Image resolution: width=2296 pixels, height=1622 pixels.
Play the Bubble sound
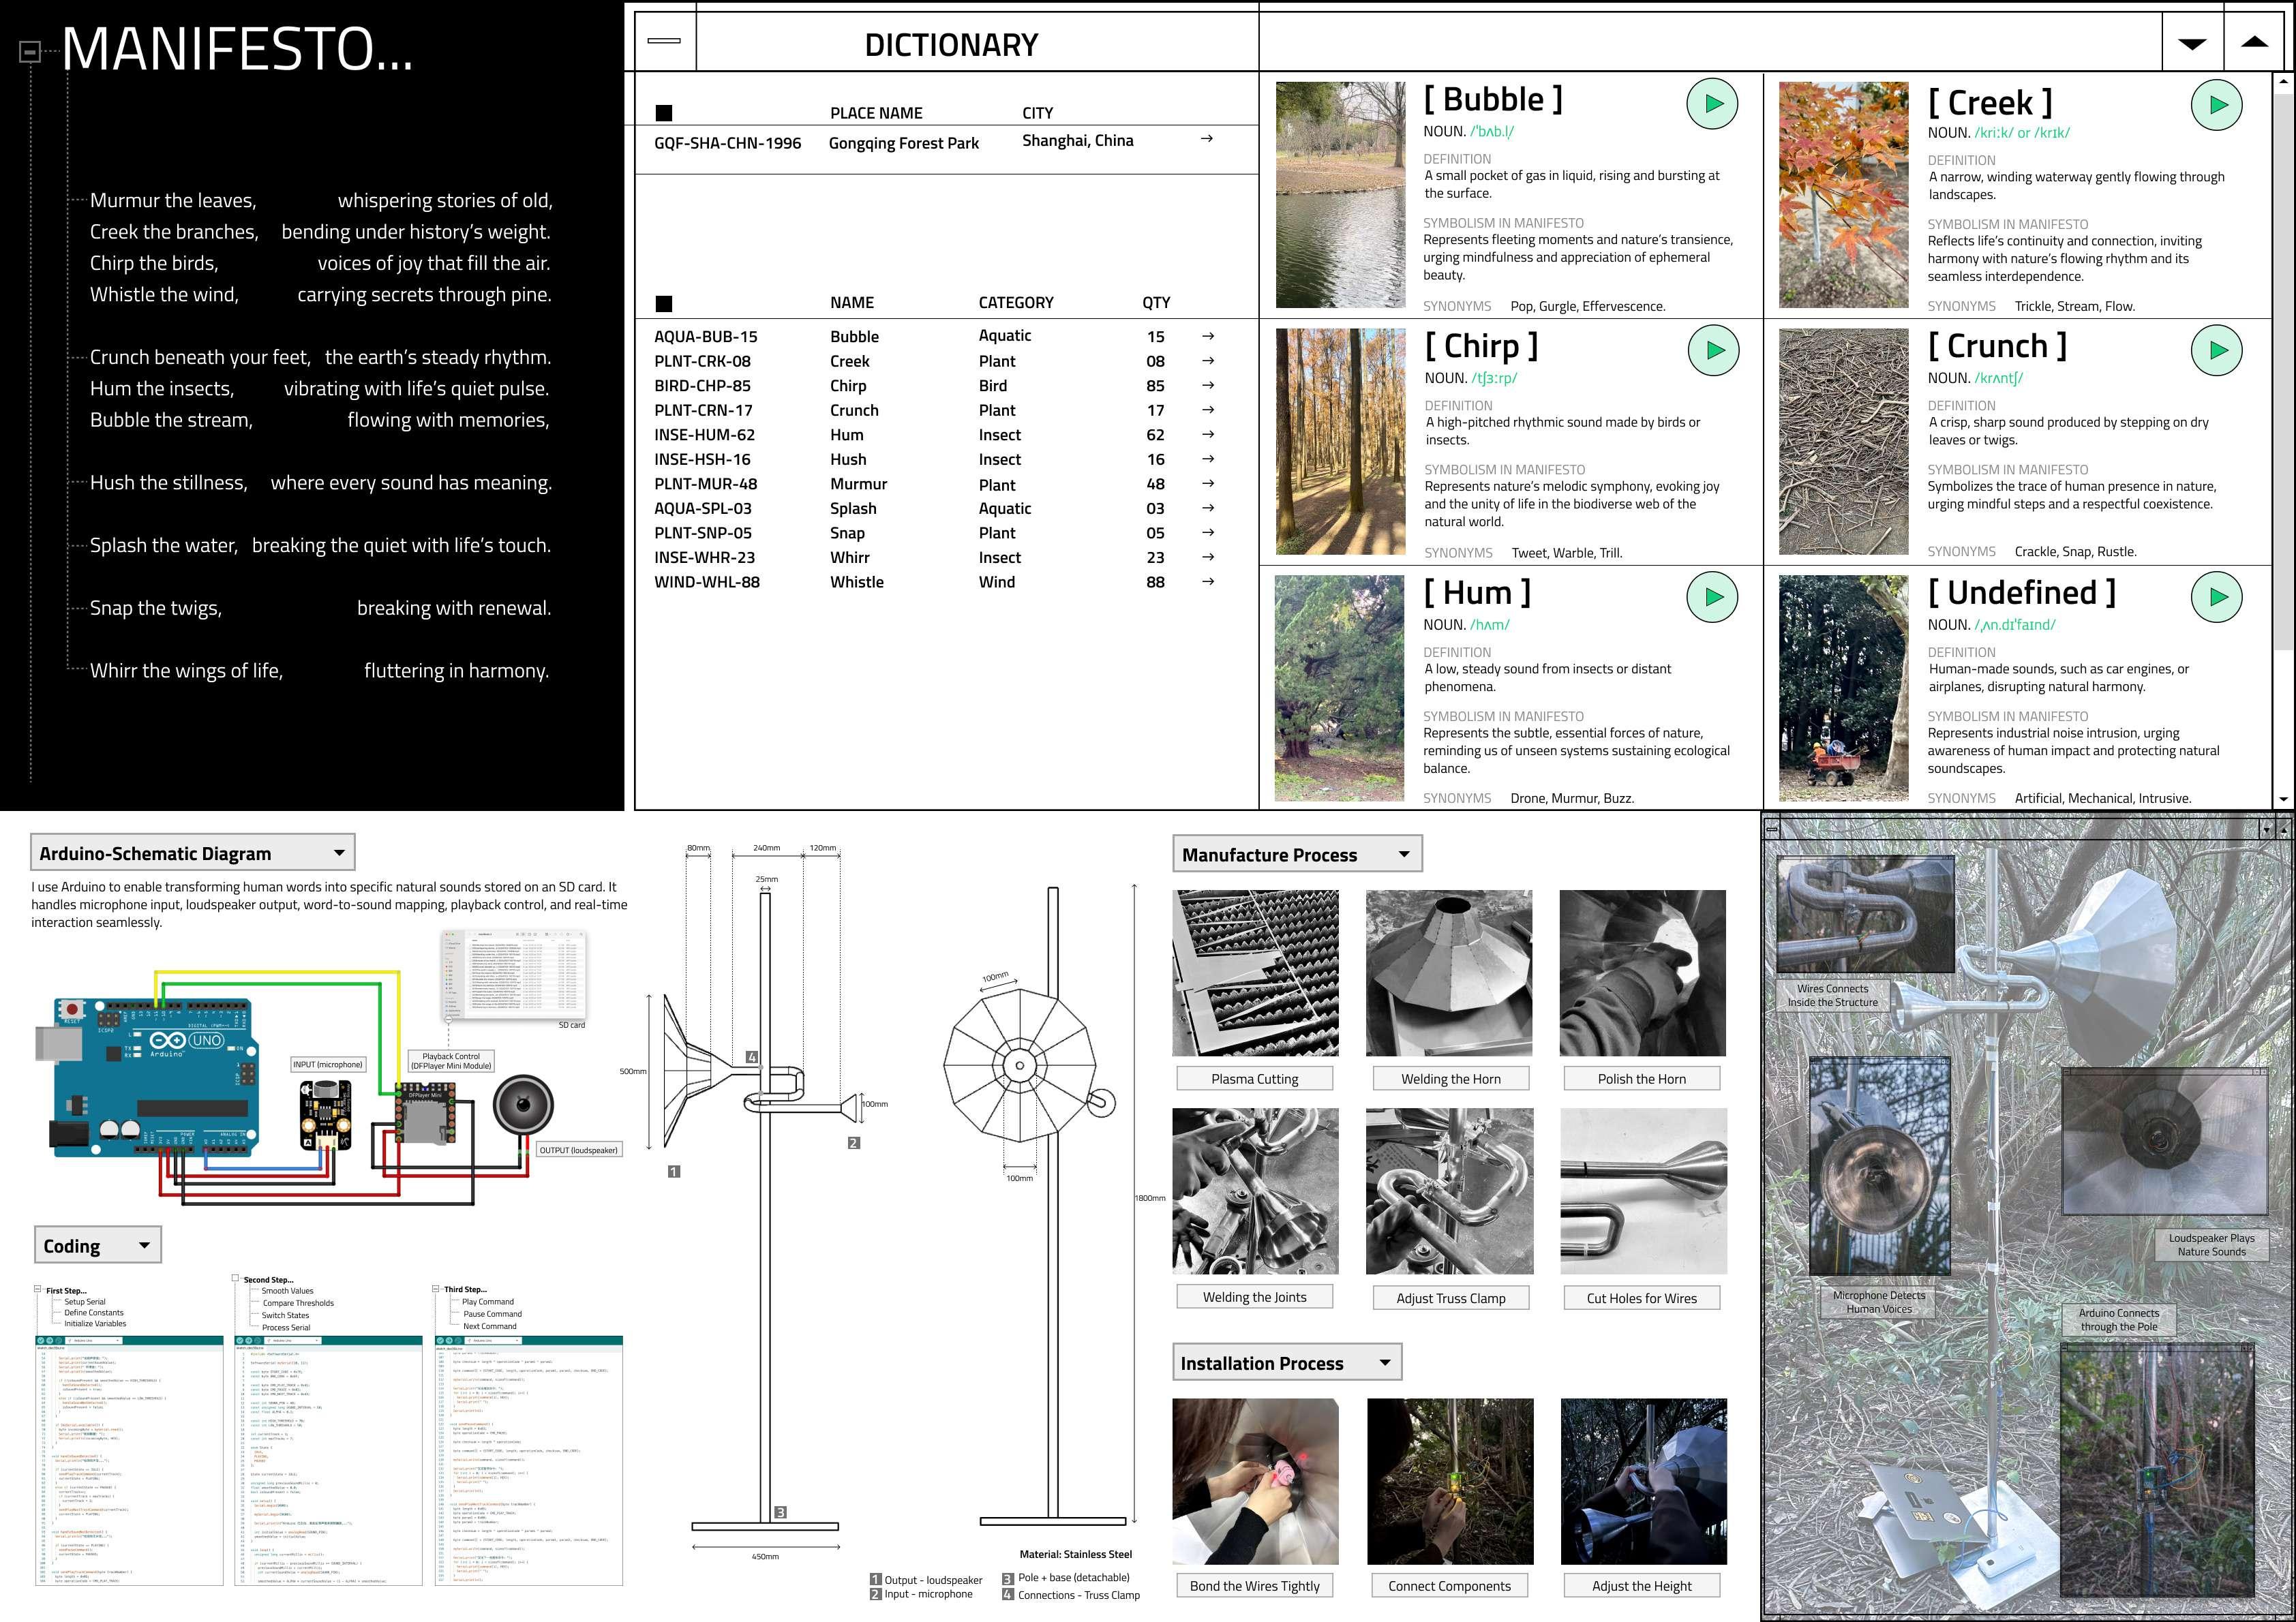(1712, 104)
